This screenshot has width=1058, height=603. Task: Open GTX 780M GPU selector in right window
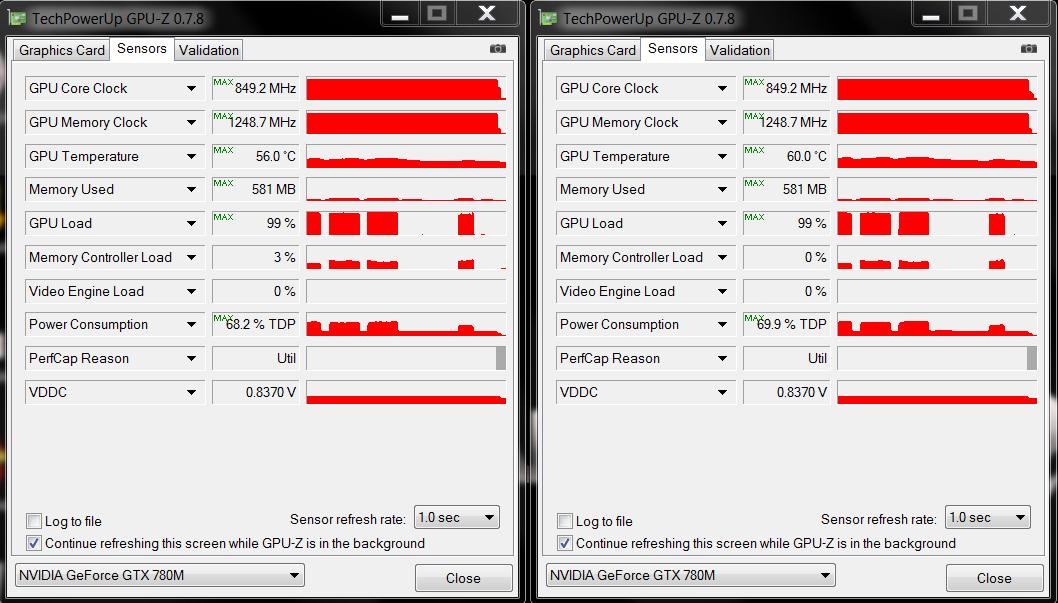(x=690, y=575)
